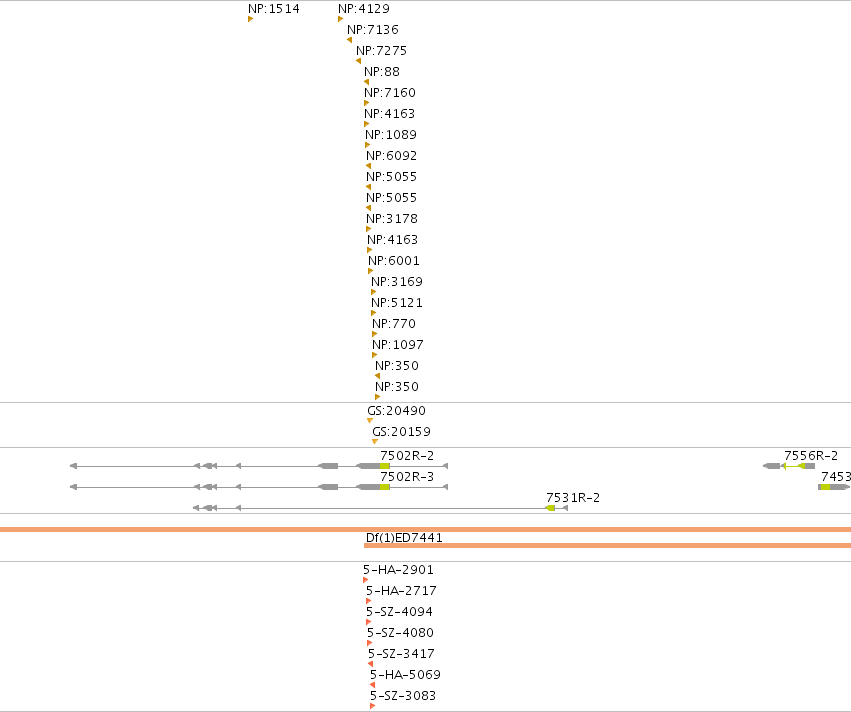Select the 5-SZ-3083 insertion feature

point(372,706)
